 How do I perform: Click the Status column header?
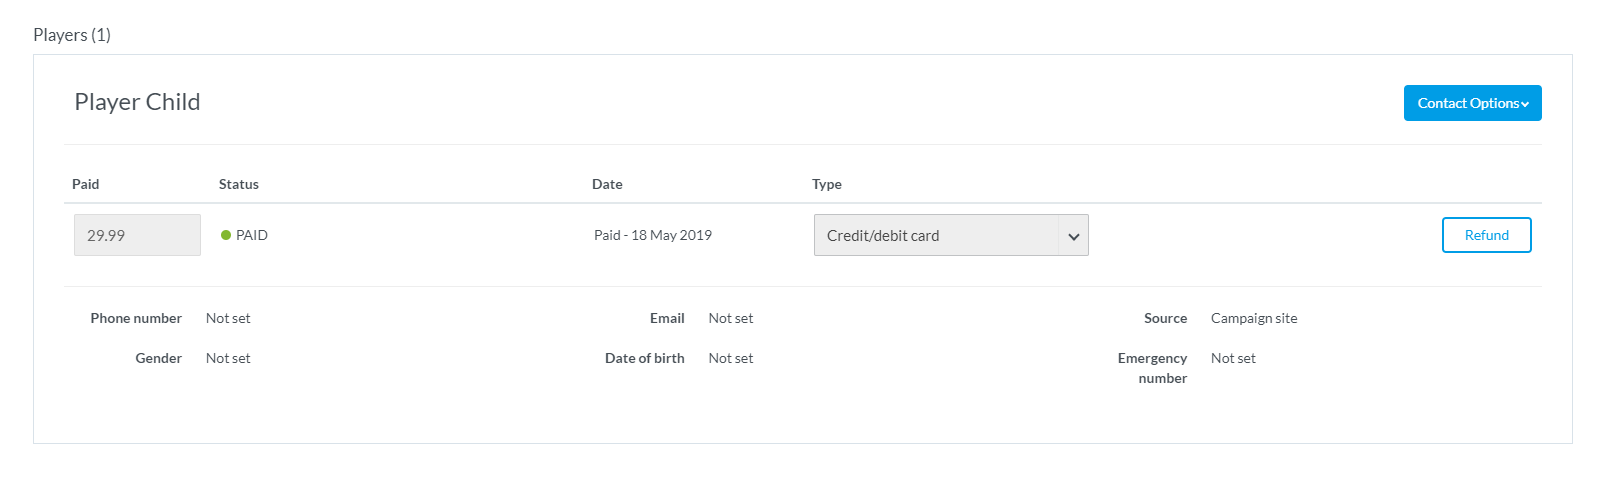[239, 184]
